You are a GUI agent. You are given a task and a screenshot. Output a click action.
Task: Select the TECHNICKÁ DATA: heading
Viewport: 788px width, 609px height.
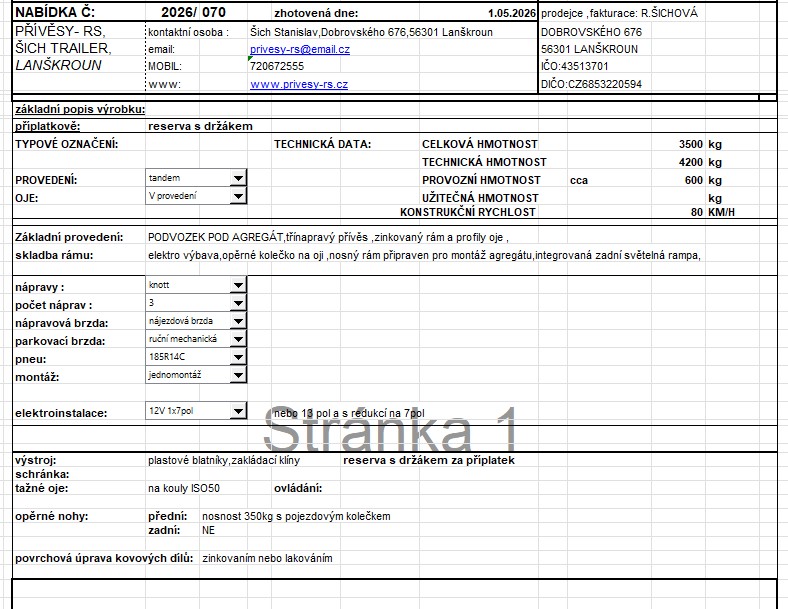click(322, 144)
